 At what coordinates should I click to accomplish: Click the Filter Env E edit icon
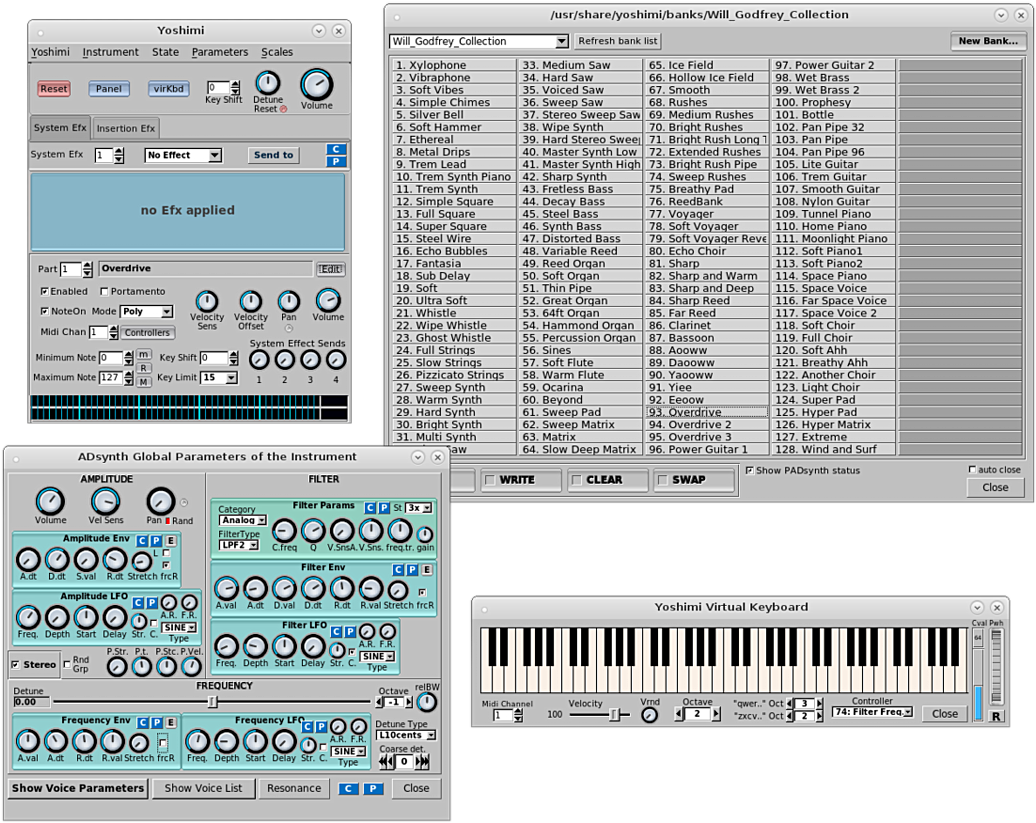click(x=426, y=569)
